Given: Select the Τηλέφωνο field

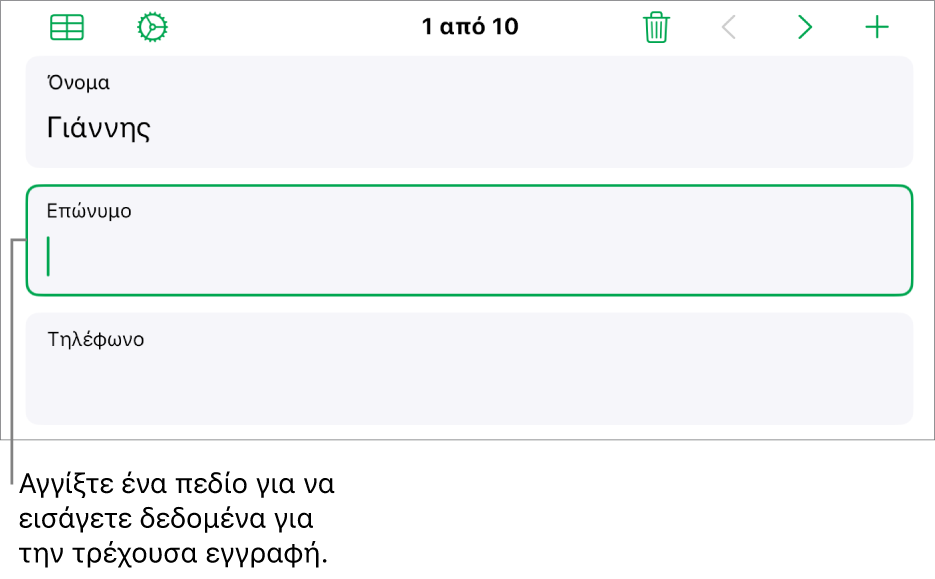Looking at the screenshot, I should point(469,369).
